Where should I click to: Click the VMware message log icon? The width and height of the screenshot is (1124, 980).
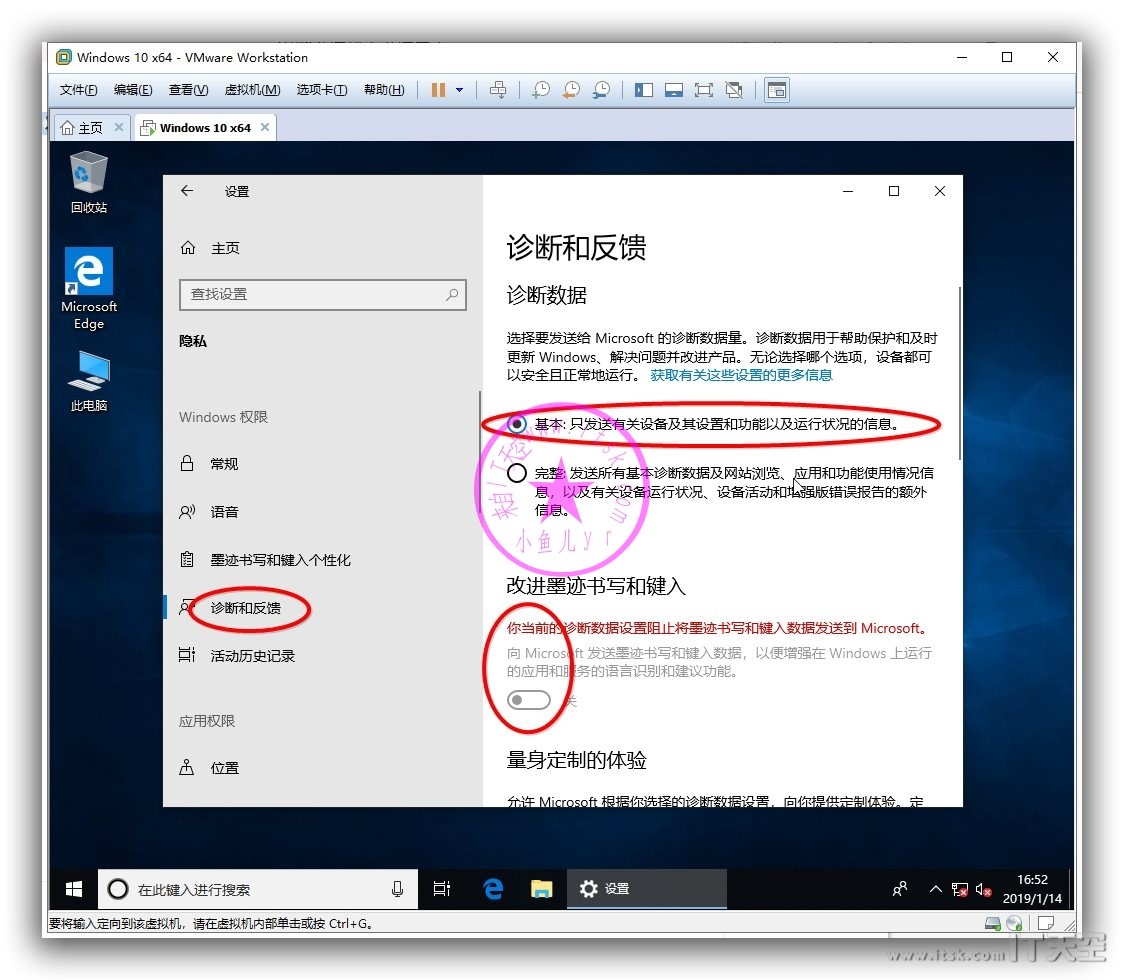coord(1046,923)
